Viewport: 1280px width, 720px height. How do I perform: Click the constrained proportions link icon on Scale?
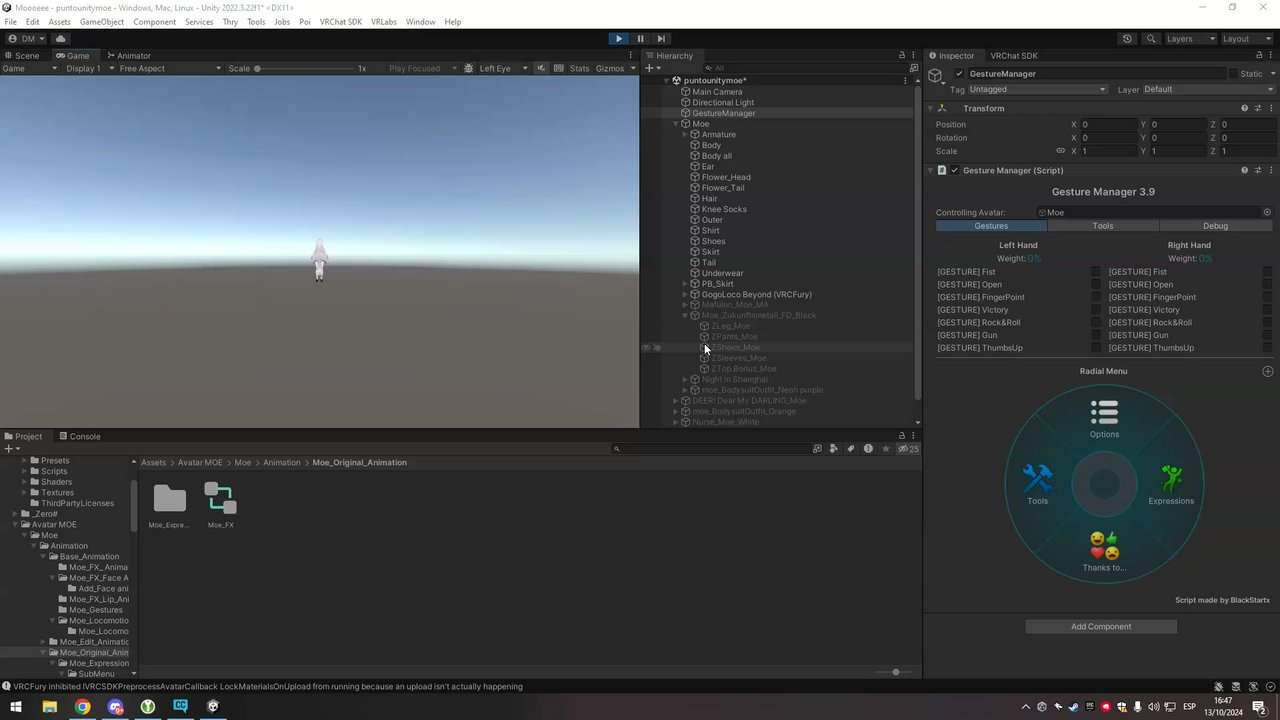[x=1060, y=151]
